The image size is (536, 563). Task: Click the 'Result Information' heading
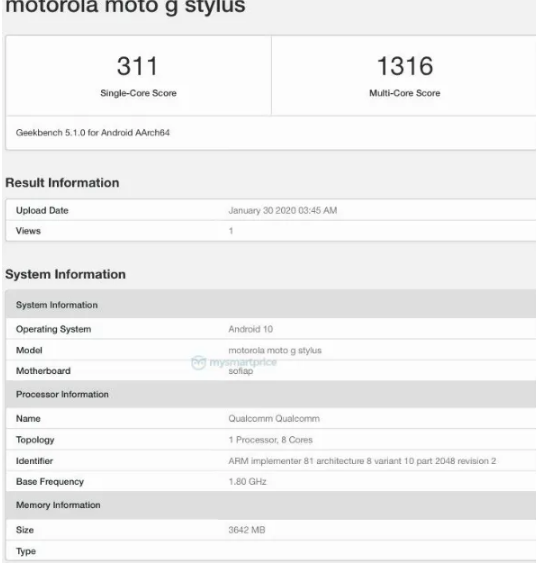(x=62, y=182)
